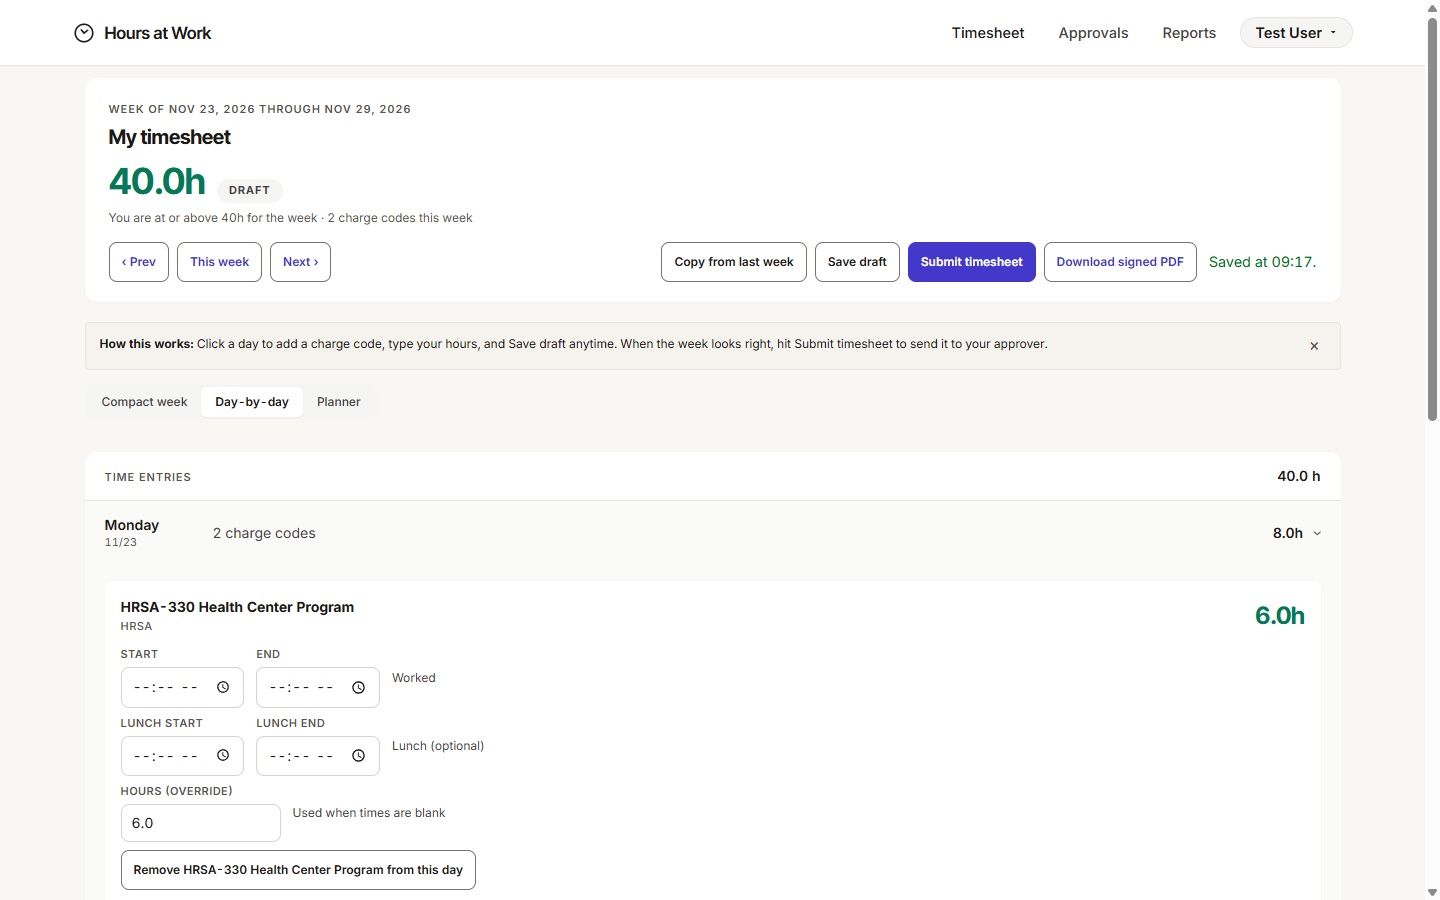Select the Day-by-day tab

(252, 402)
